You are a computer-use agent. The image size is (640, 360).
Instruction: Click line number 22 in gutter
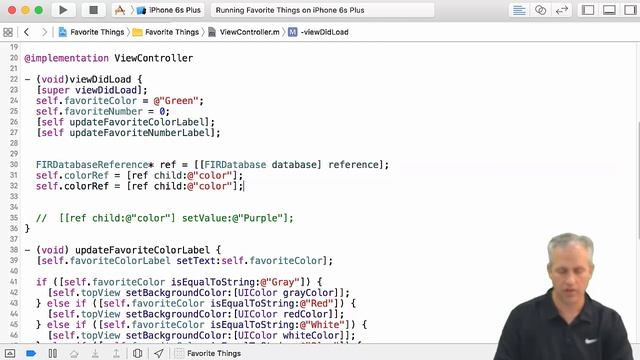point(14,79)
